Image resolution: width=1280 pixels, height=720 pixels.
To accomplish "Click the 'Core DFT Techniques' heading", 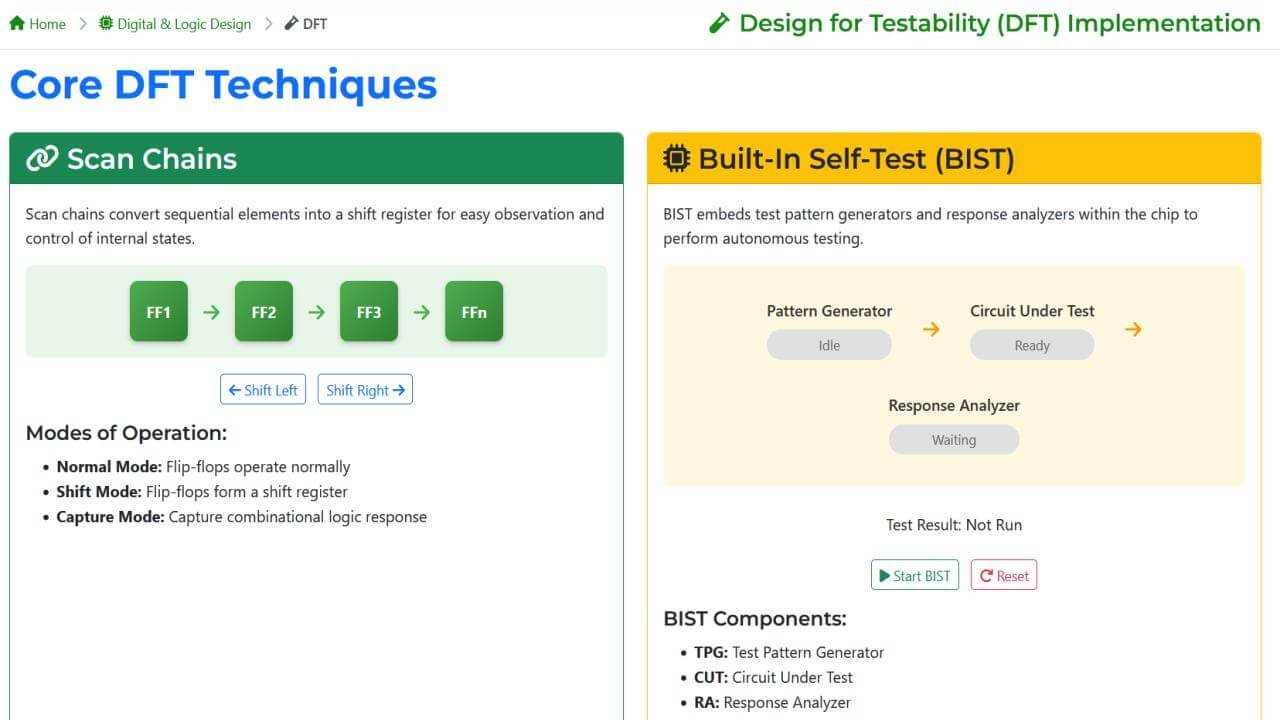I will click(223, 85).
